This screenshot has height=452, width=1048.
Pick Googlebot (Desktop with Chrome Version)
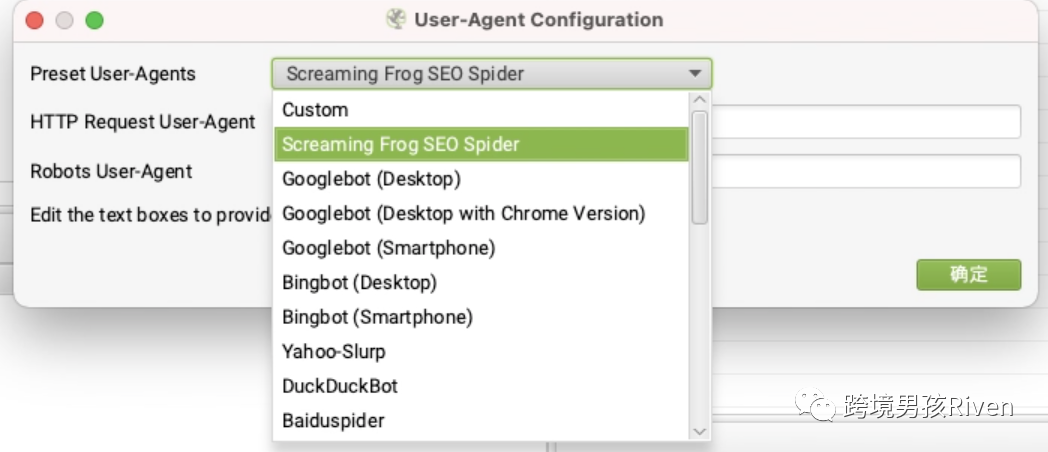481,214
